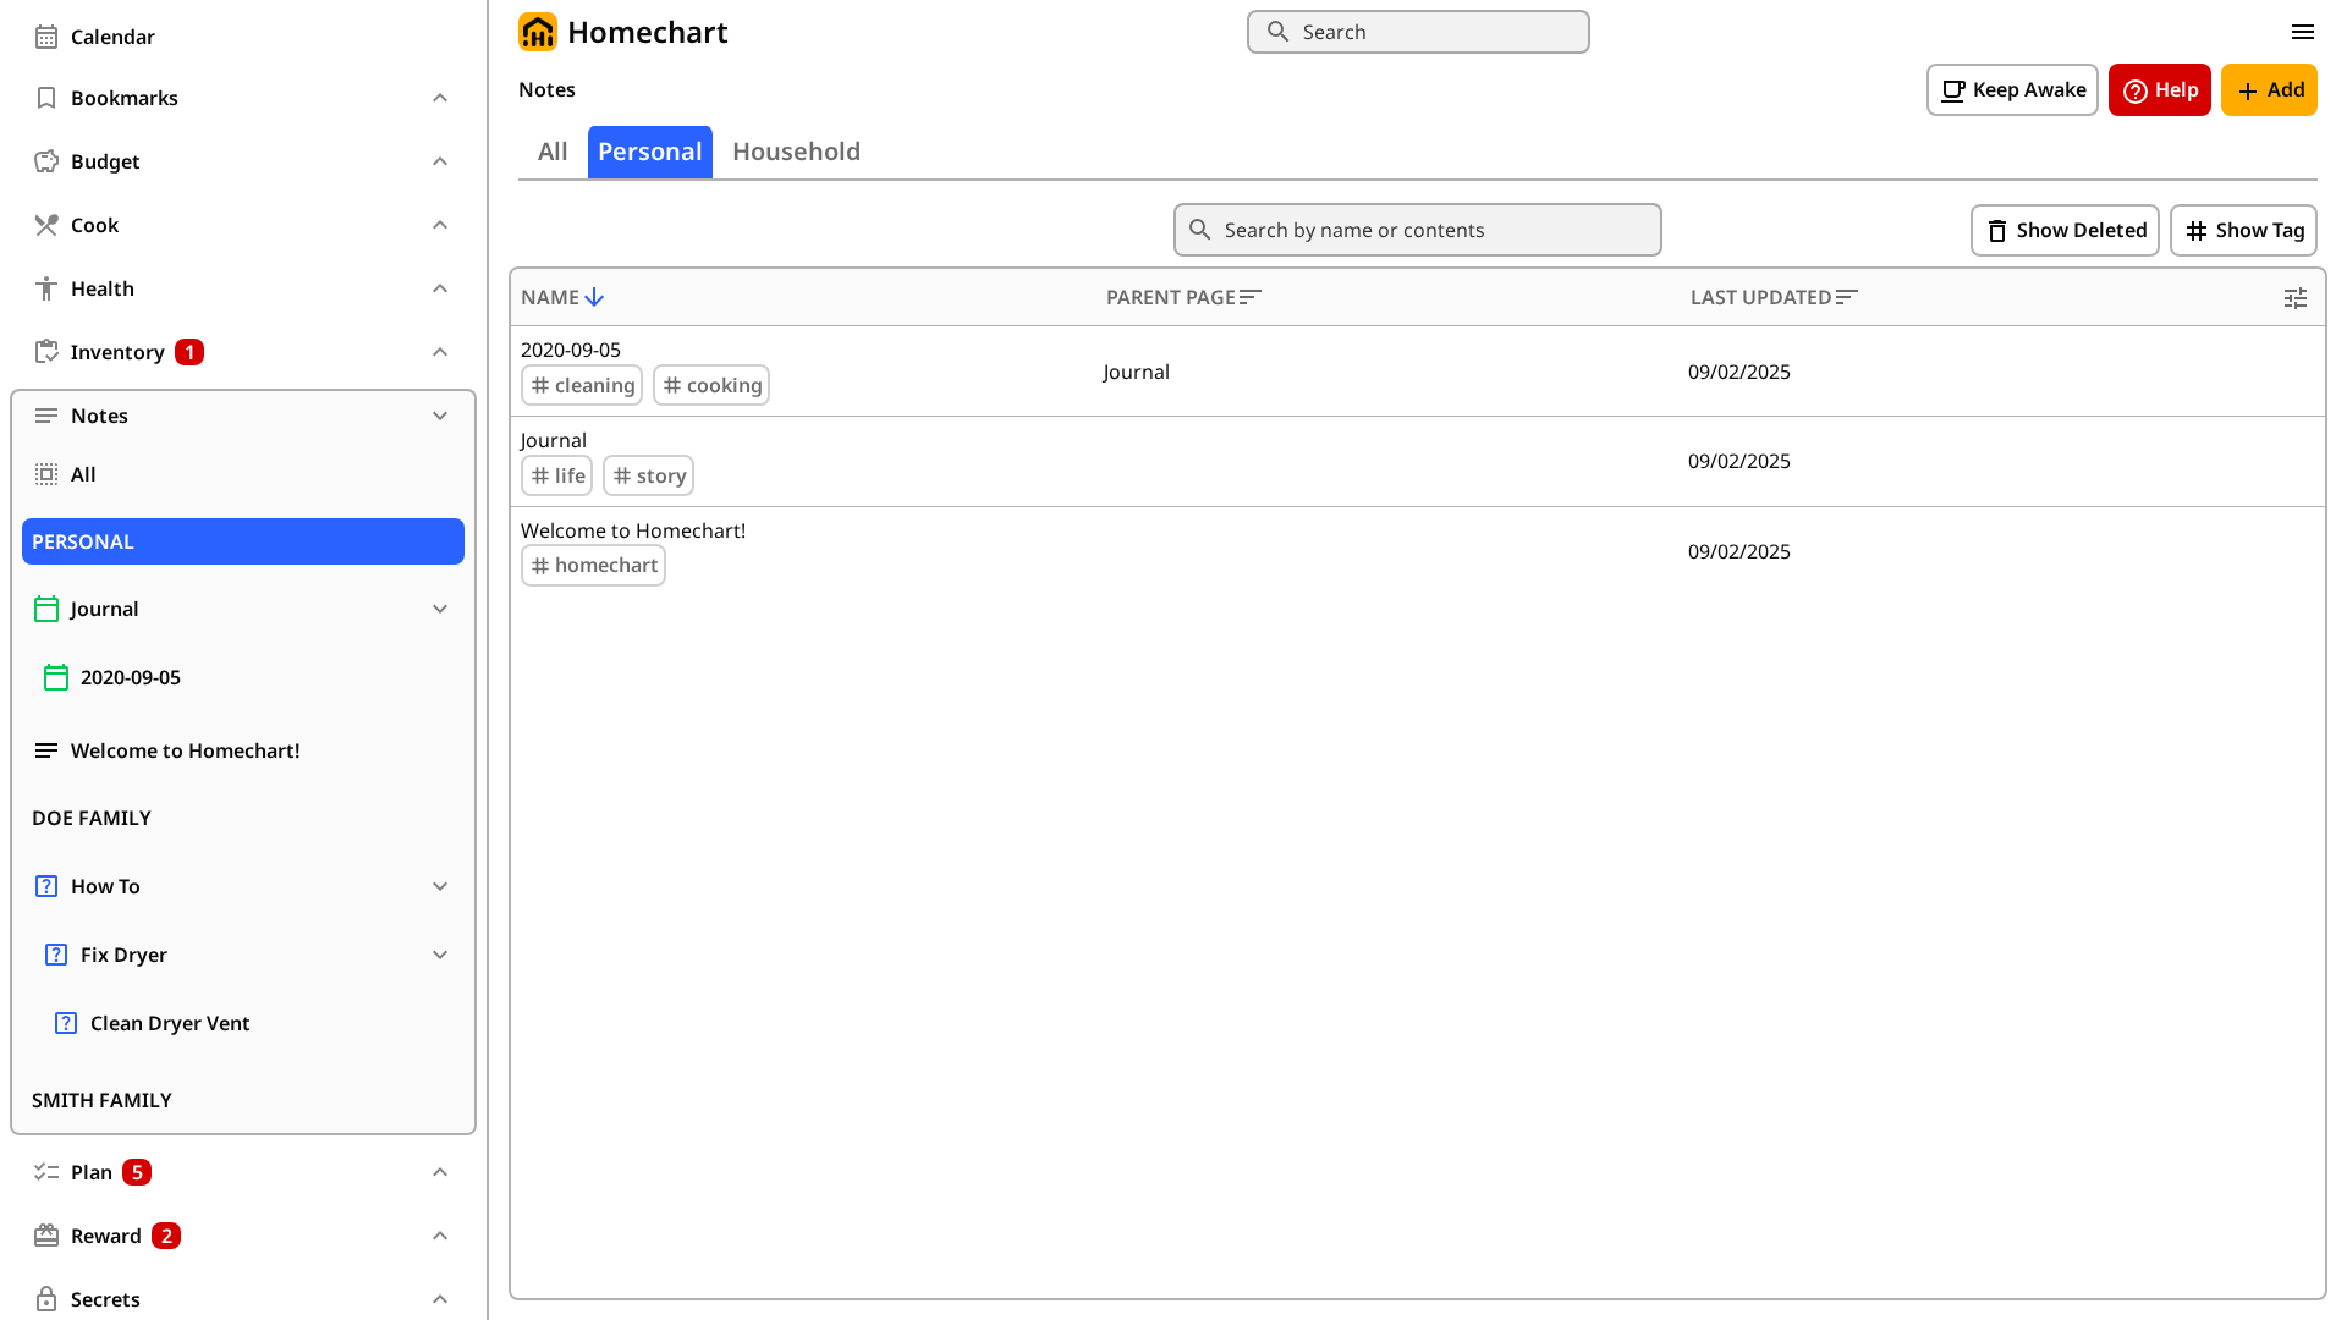Click the table column settings icon
2347x1320 pixels.
tap(2296, 298)
